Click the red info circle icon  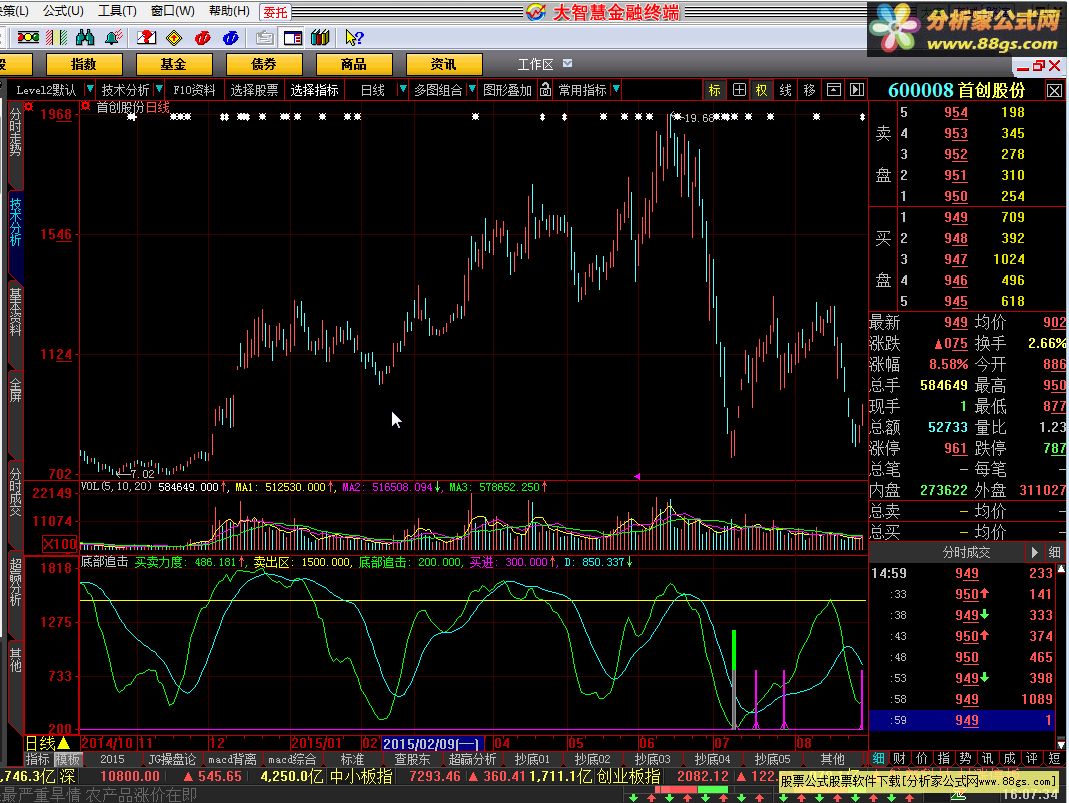(x=202, y=37)
